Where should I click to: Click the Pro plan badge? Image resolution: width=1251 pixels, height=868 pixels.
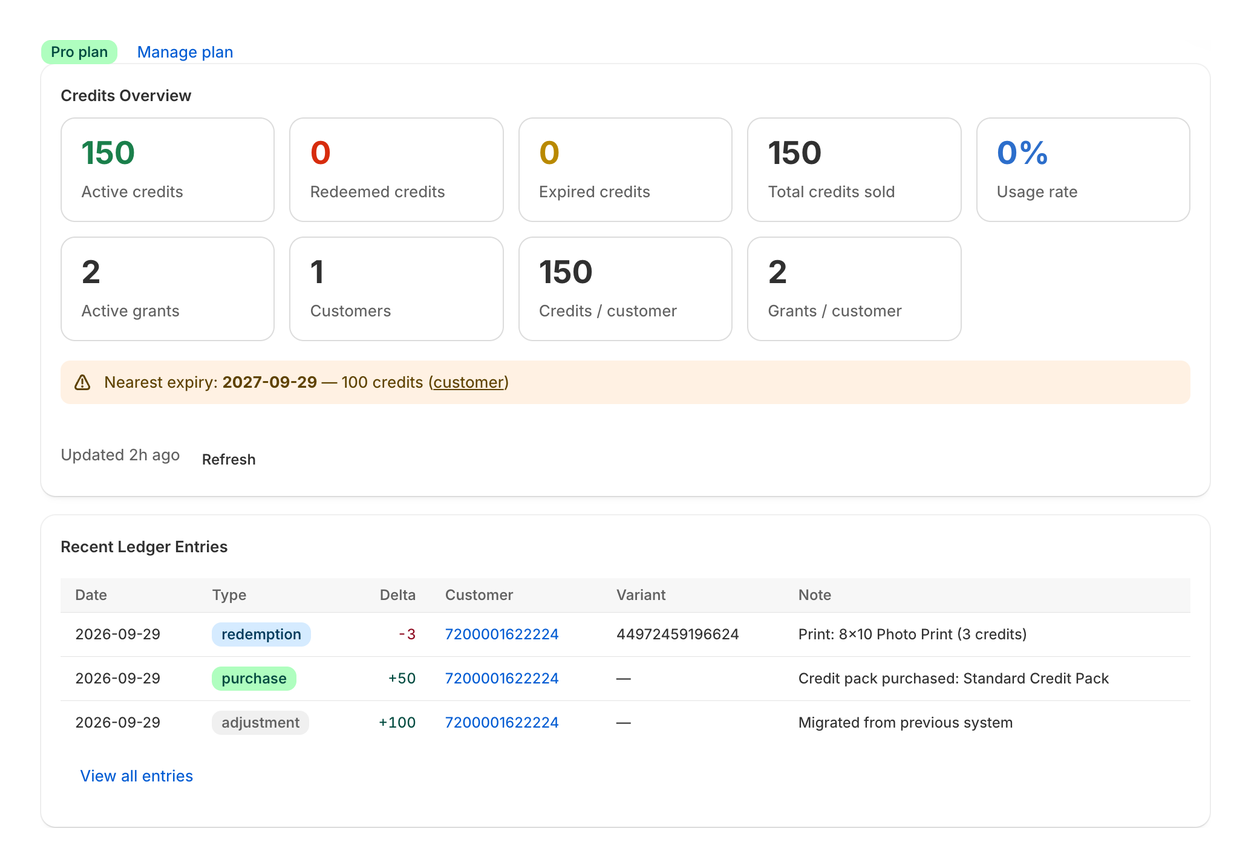[x=79, y=52]
